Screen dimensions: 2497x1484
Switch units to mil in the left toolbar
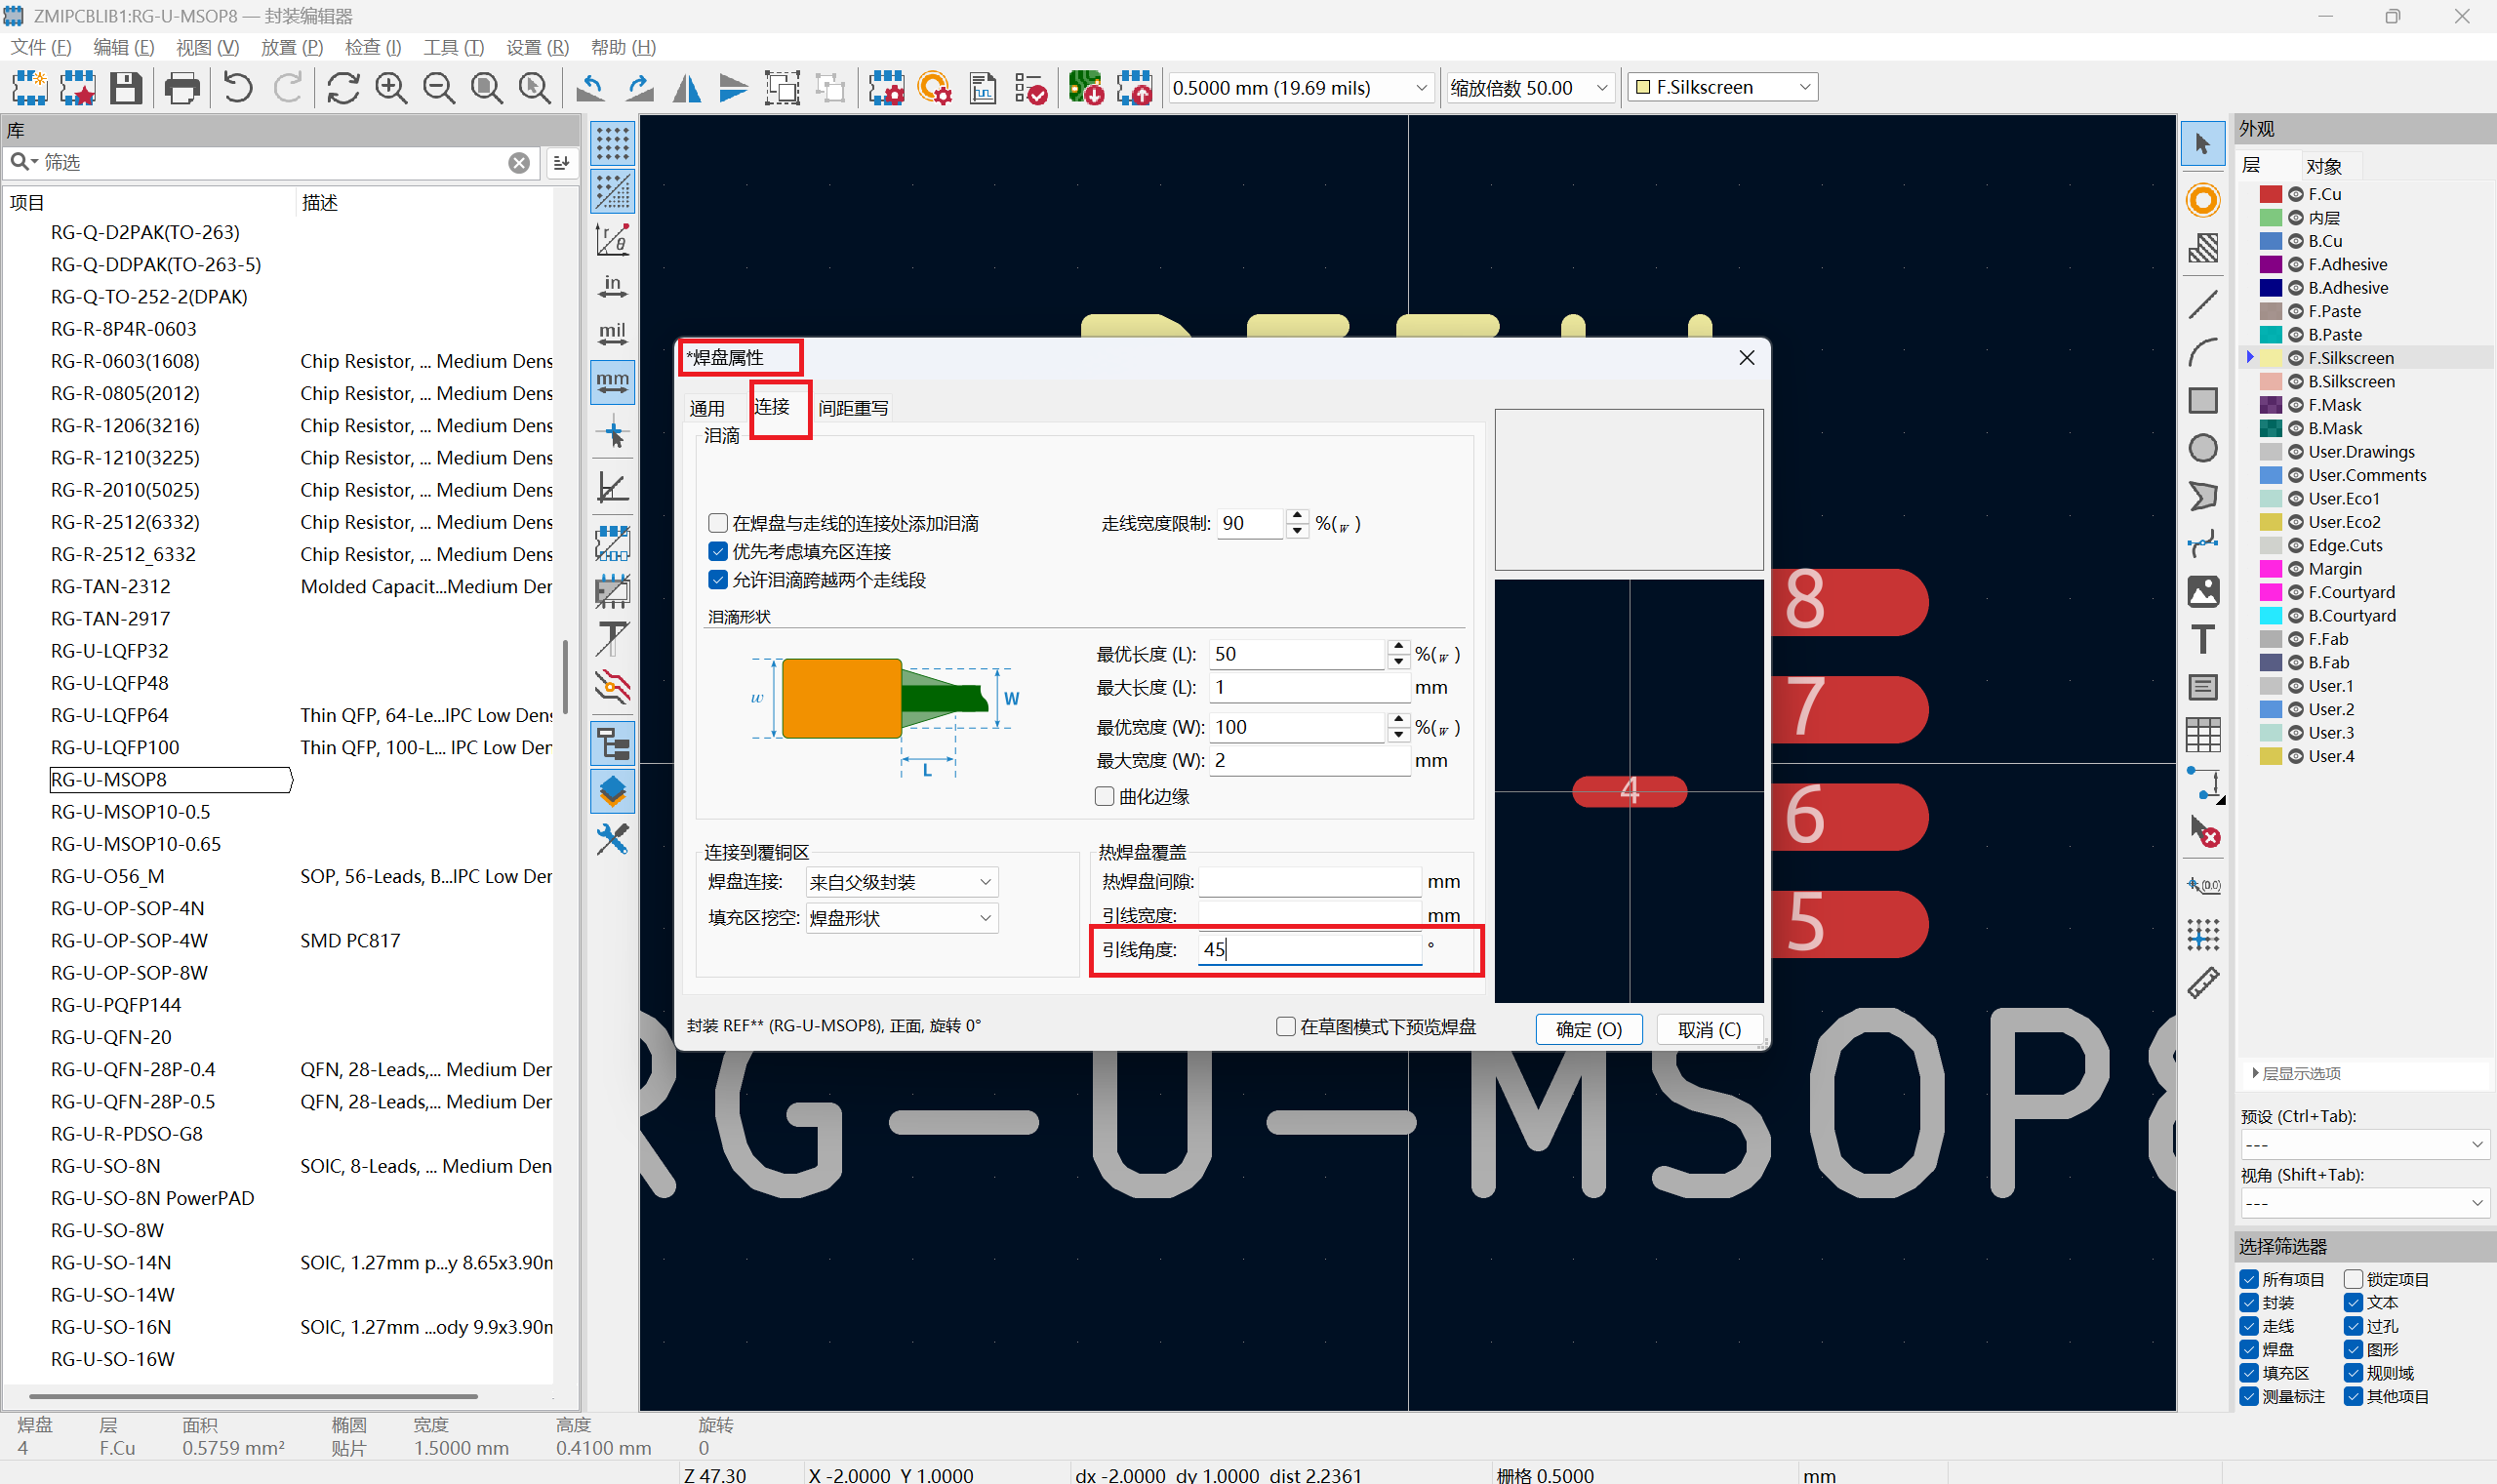[x=612, y=334]
